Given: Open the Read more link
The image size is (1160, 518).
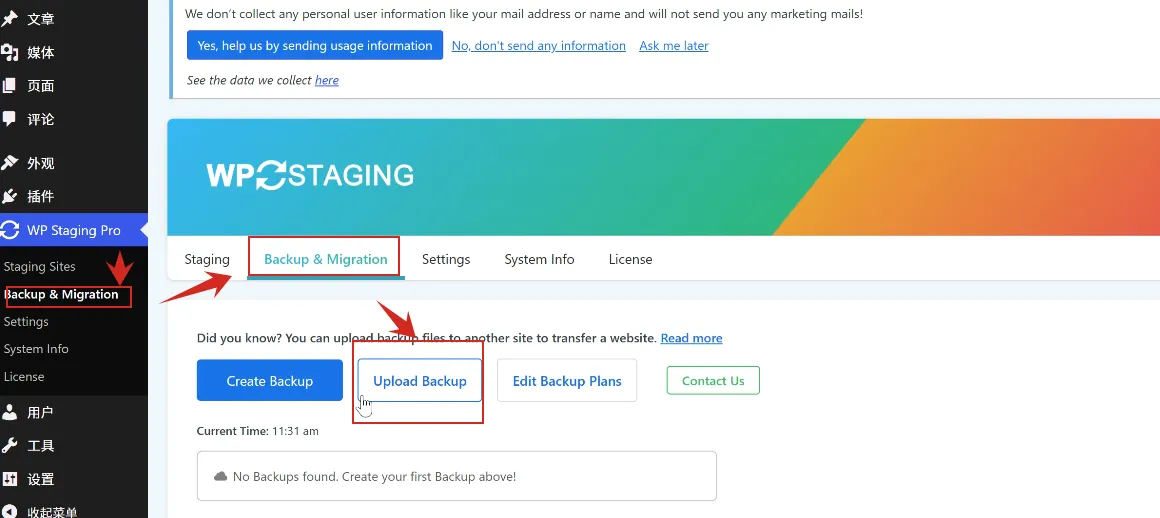Looking at the screenshot, I should coord(692,338).
